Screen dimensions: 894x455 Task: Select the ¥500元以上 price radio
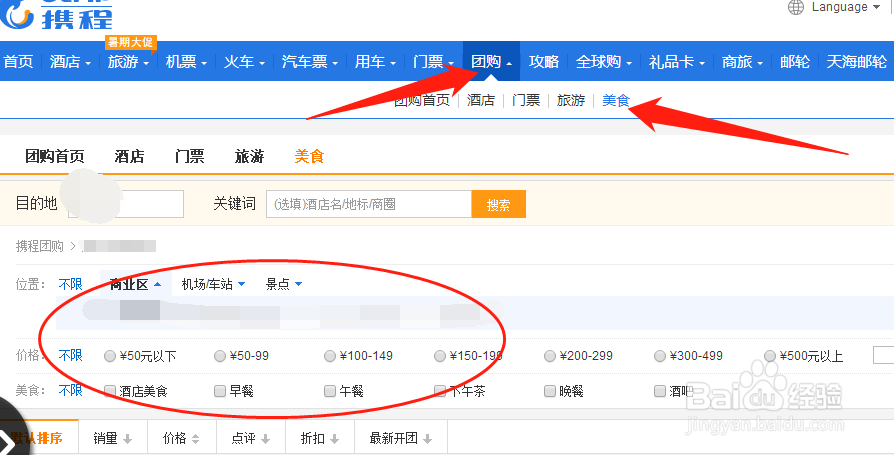770,356
